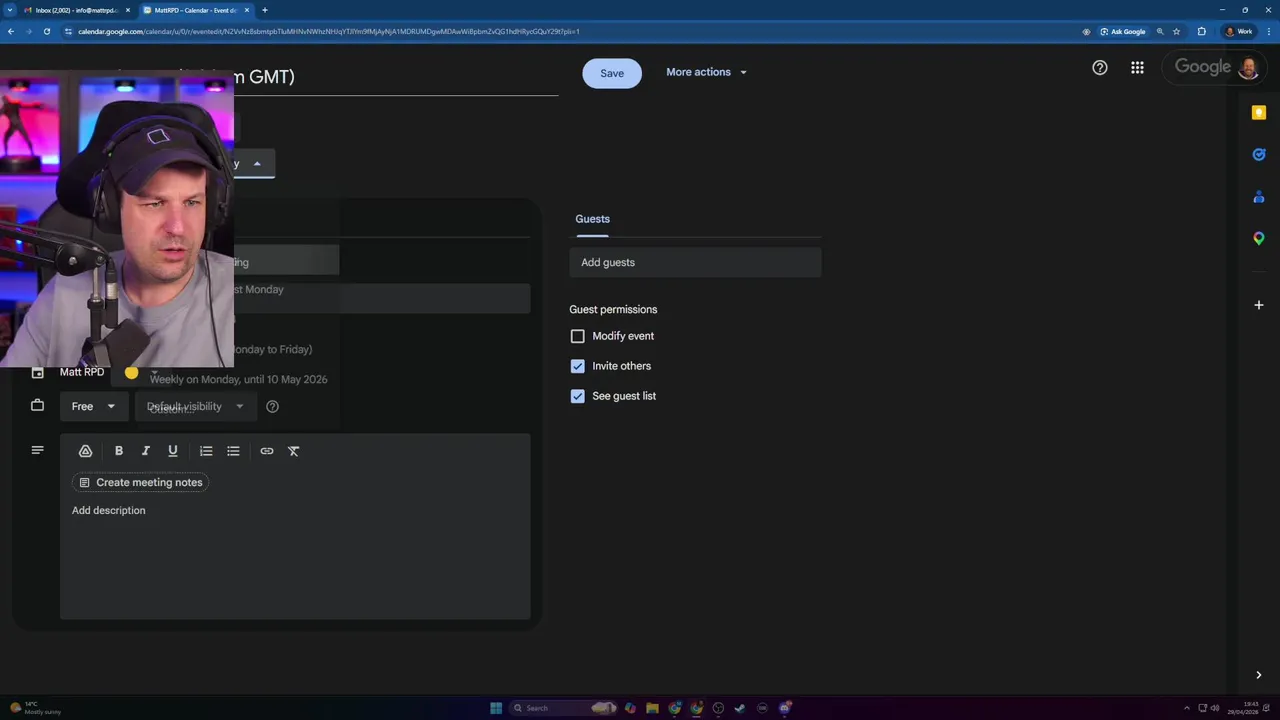Open the Google account avatar menu
This screenshot has height=720, width=1280.
[1248, 67]
